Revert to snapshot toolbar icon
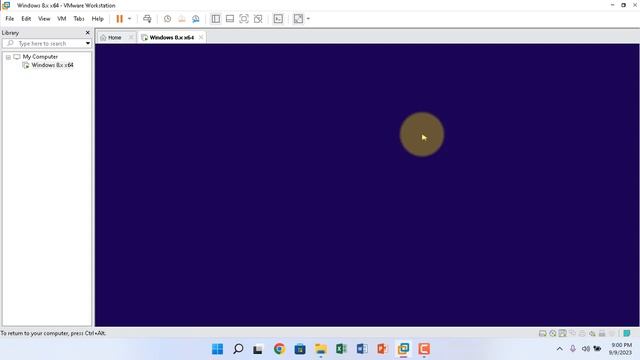This screenshot has width=640, height=360. (x=182, y=19)
